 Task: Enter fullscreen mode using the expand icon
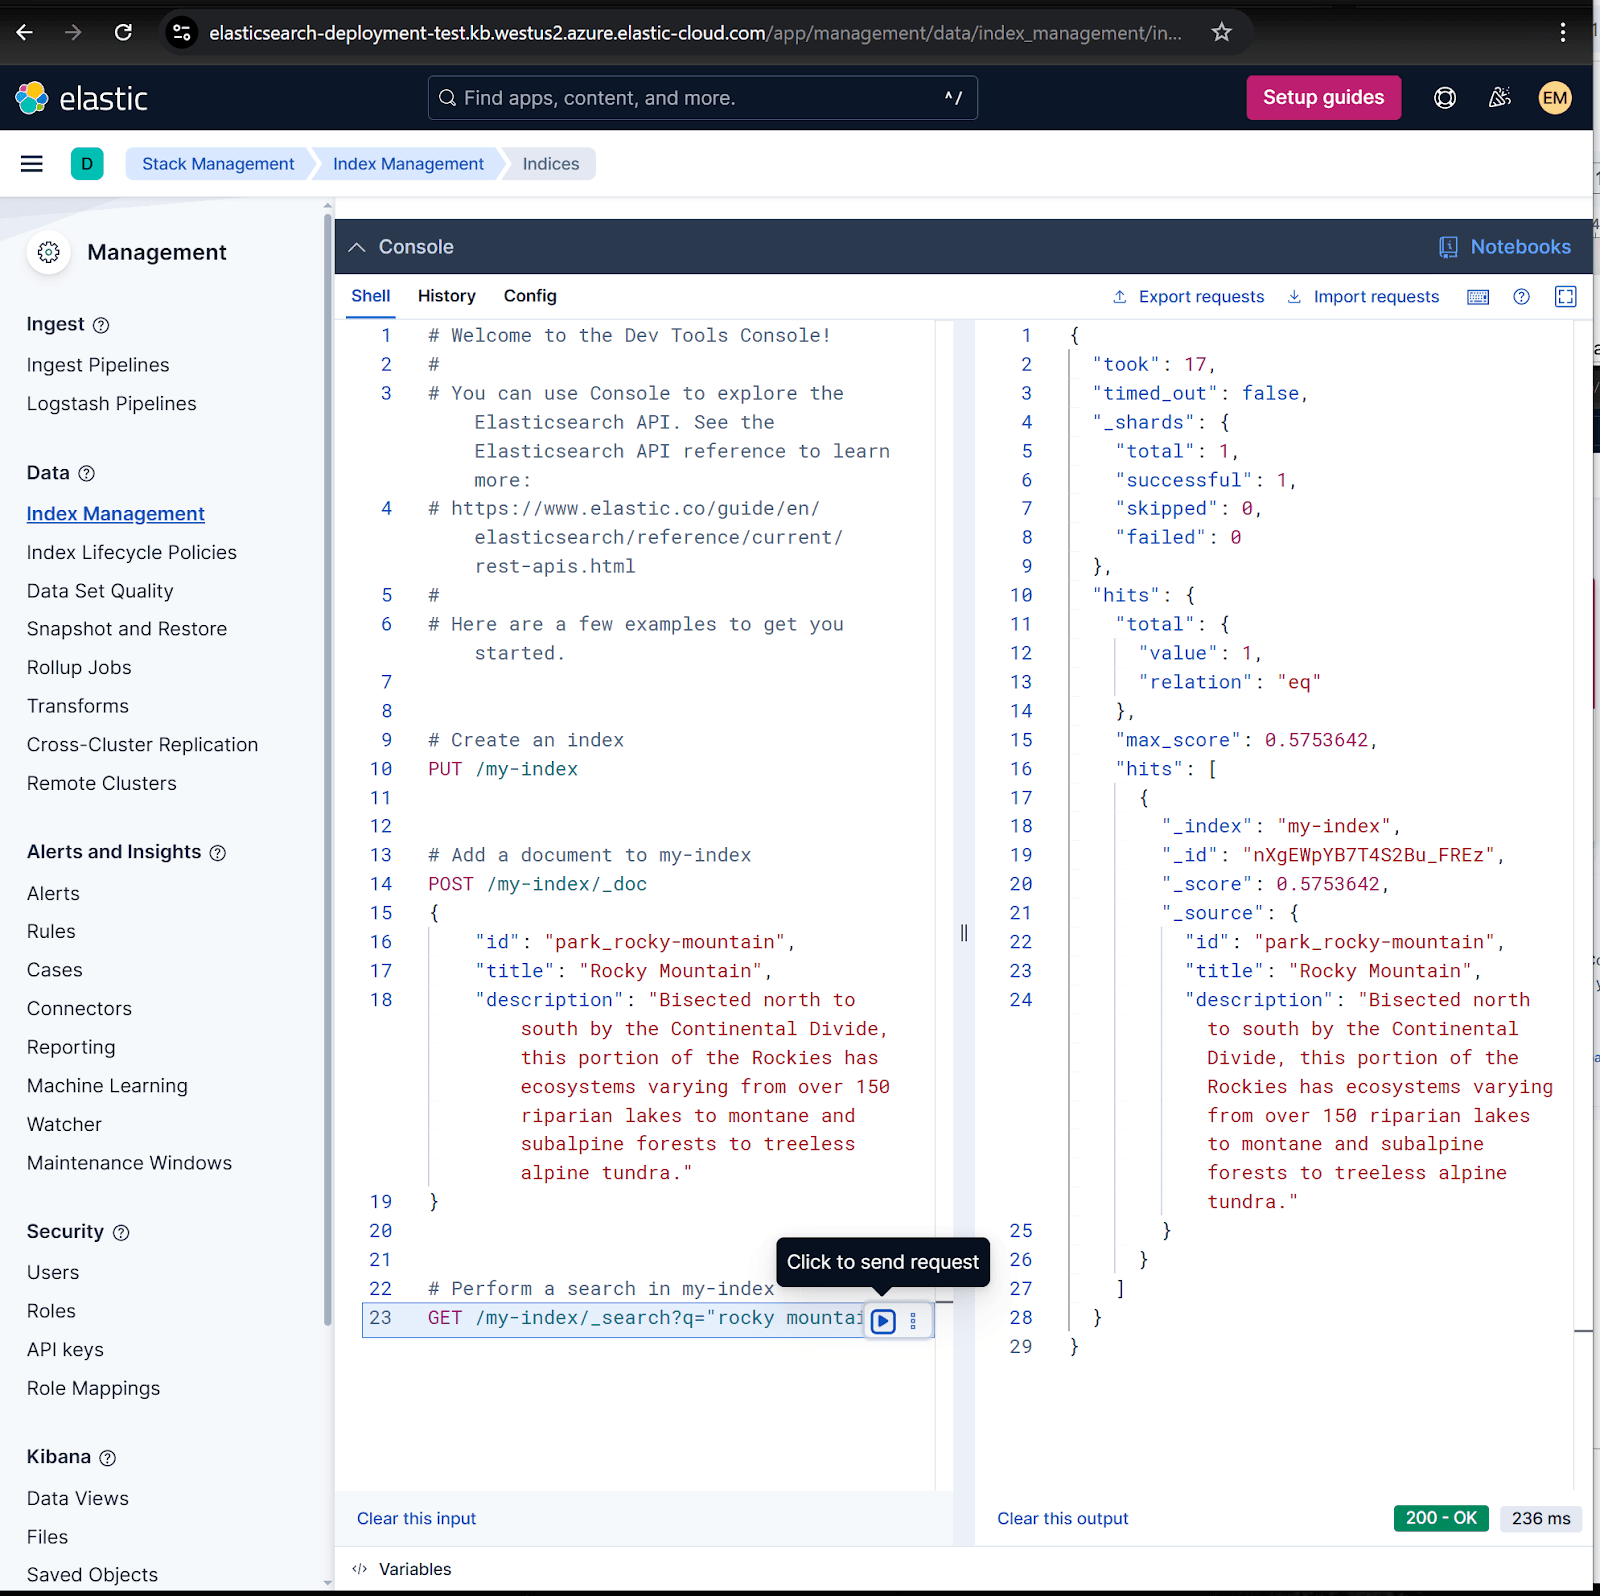1565,296
